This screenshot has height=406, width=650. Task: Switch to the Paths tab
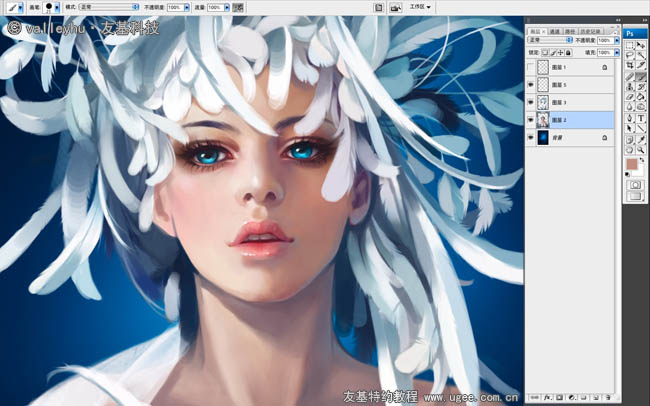point(570,32)
